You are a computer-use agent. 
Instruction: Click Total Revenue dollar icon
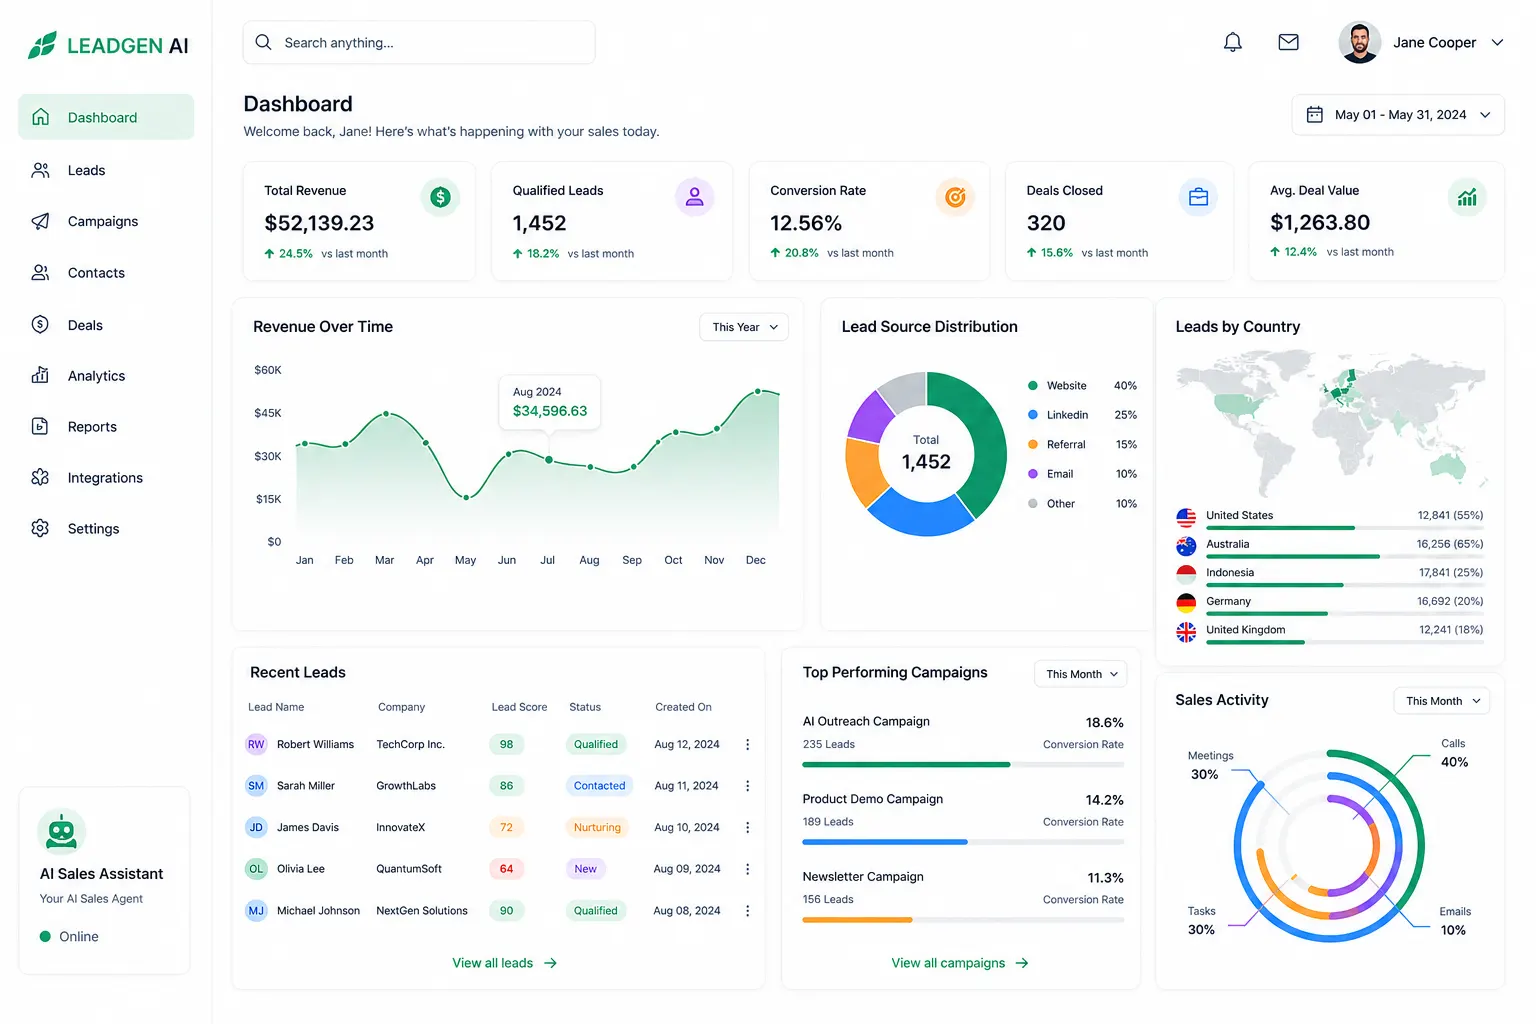[440, 197]
